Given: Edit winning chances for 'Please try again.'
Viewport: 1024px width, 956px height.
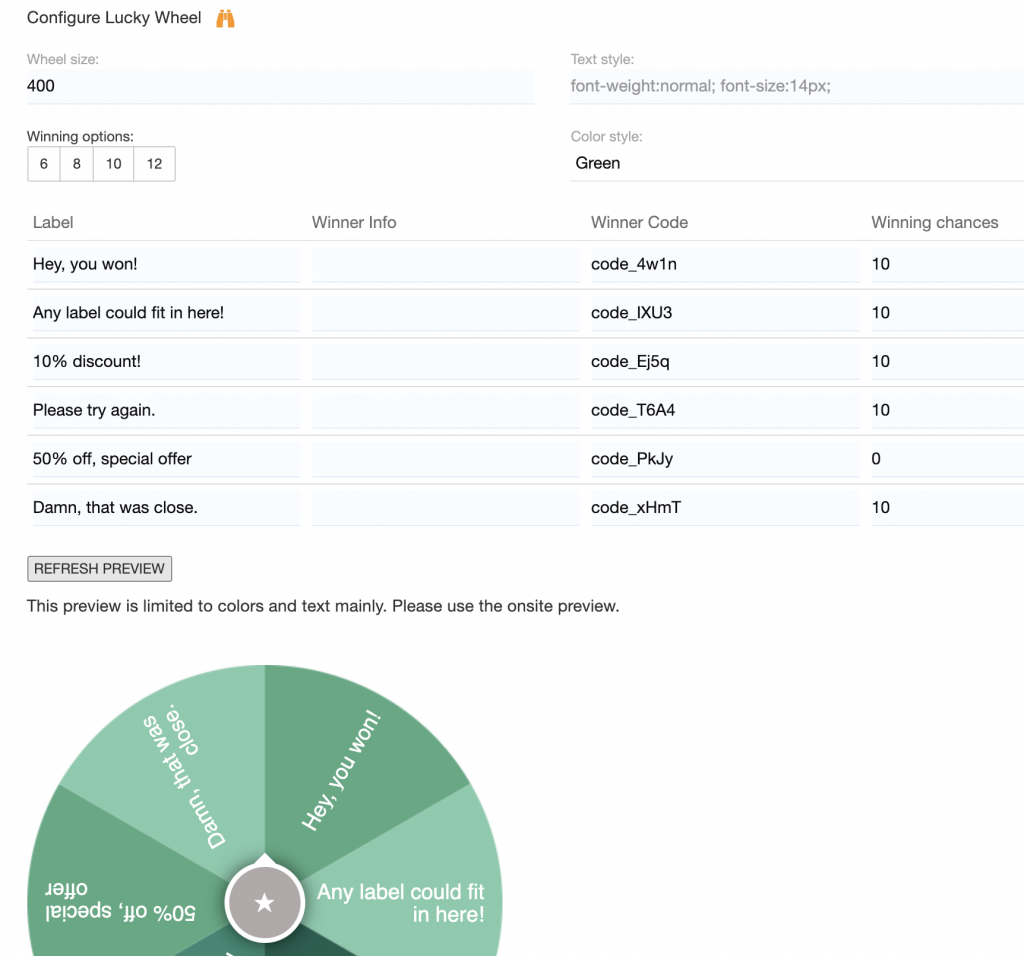Looking at the screenshot, I should pos(948,410).
